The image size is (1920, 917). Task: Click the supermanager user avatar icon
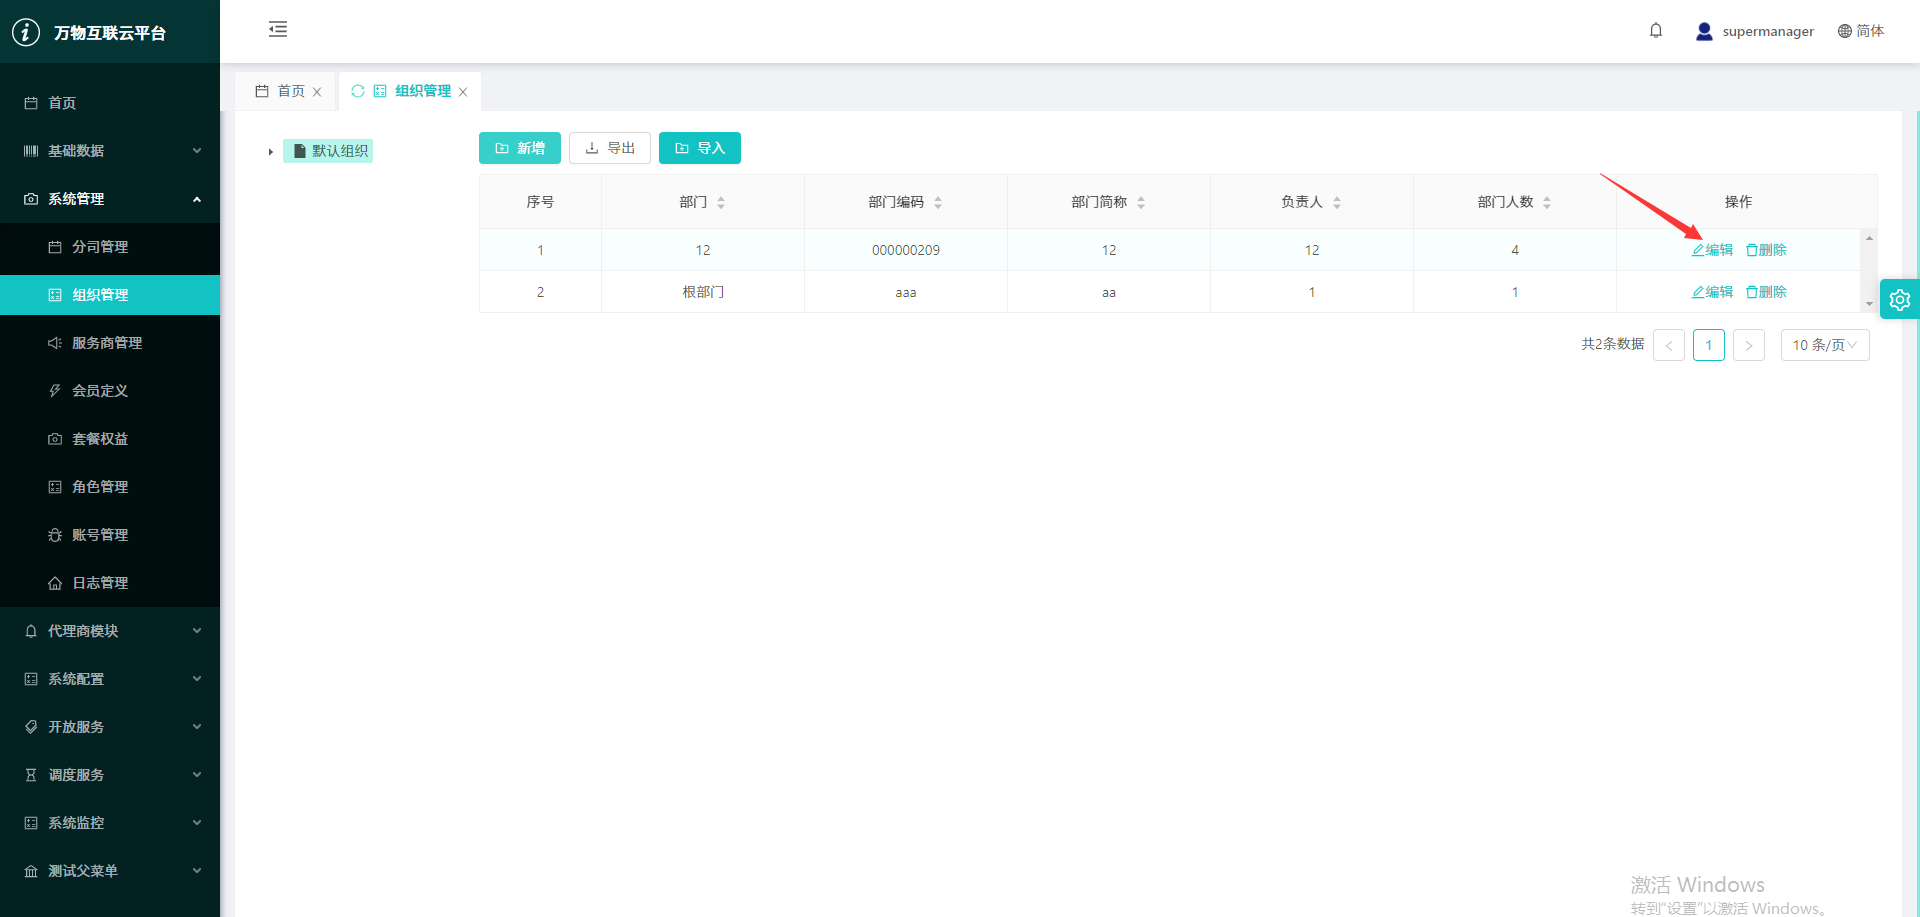tap(1704, 32)
